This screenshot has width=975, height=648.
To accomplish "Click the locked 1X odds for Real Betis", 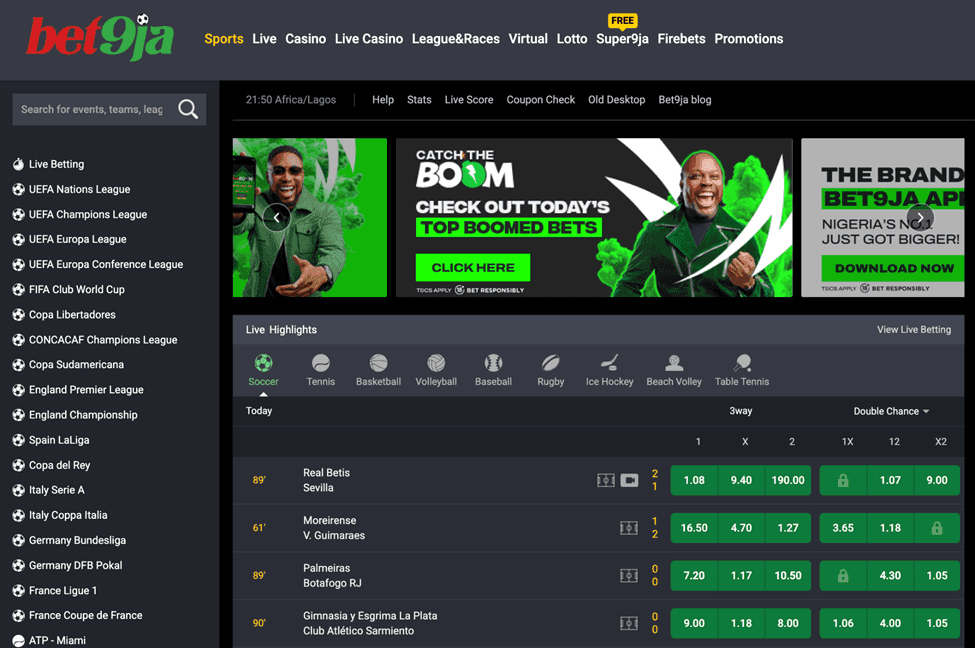I will pyautogui.click(x=843, y=480).
